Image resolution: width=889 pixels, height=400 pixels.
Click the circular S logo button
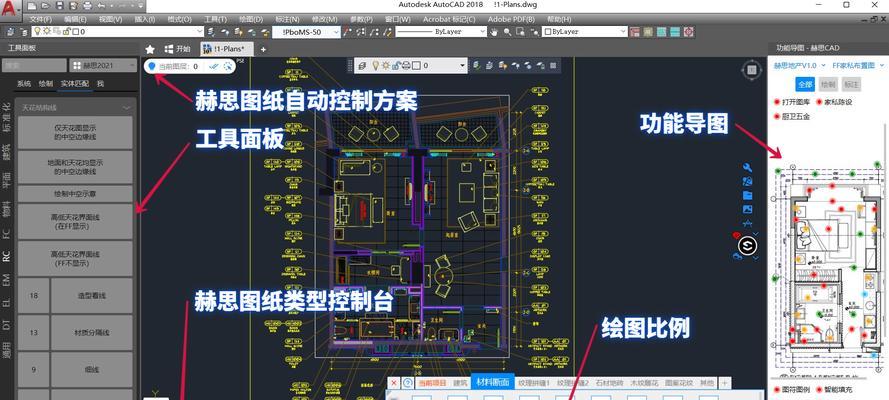(x=747, y=245)
